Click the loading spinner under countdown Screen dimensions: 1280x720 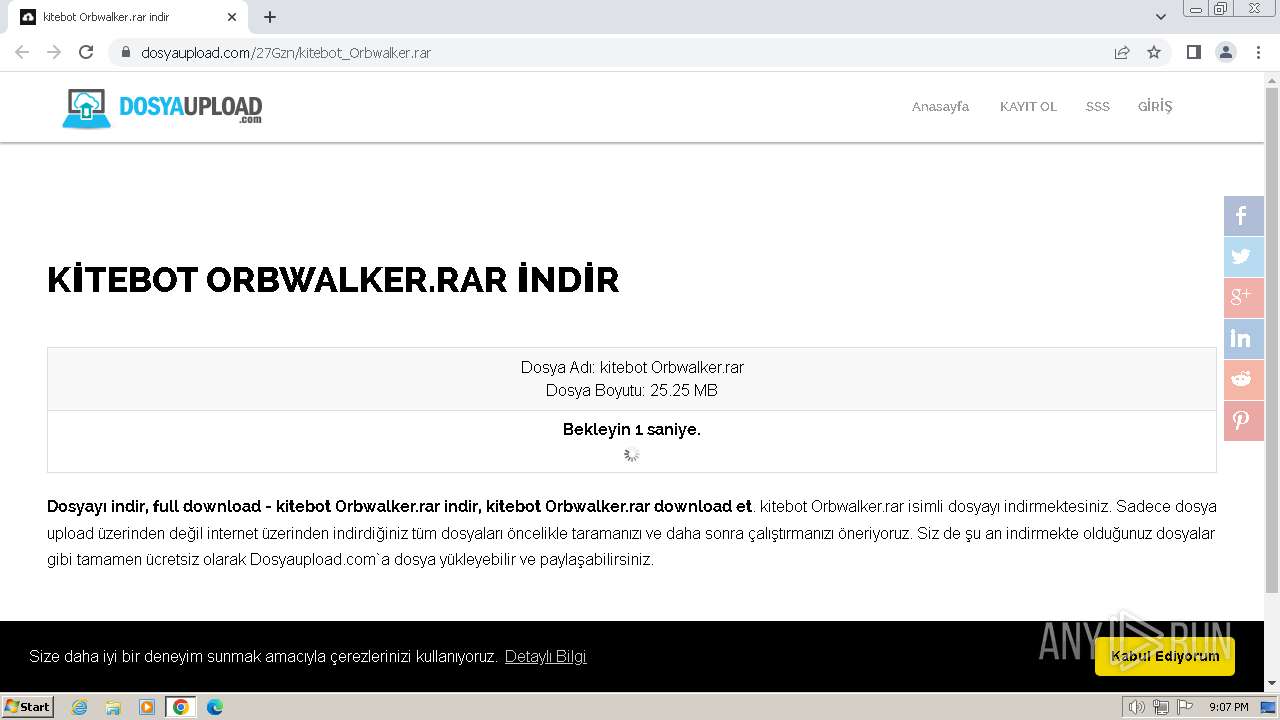click(632, 455)
